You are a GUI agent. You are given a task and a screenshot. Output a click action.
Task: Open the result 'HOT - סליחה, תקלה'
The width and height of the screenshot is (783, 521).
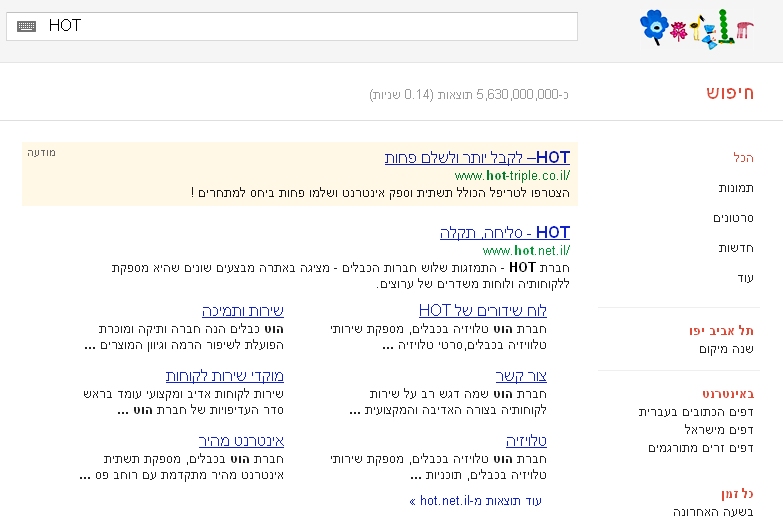point(504,233)
